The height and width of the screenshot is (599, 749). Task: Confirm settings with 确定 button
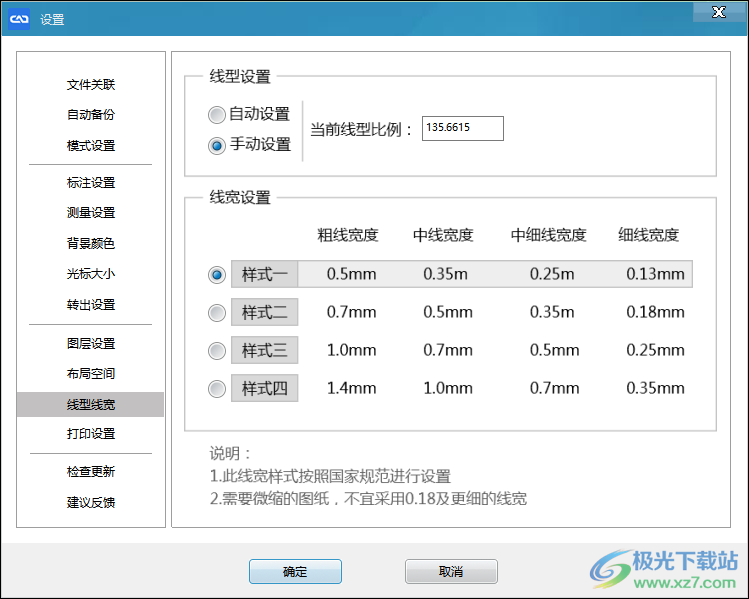[x=295, y=571]
